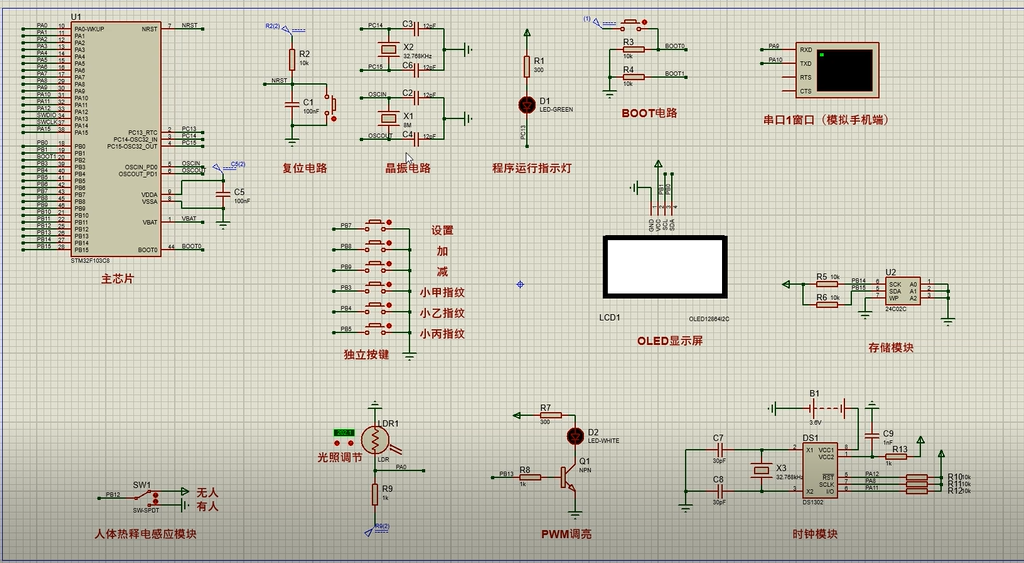1024x563 pixels.
Task: Click the 程序运行指示灯 label
Action: (532, 168)
